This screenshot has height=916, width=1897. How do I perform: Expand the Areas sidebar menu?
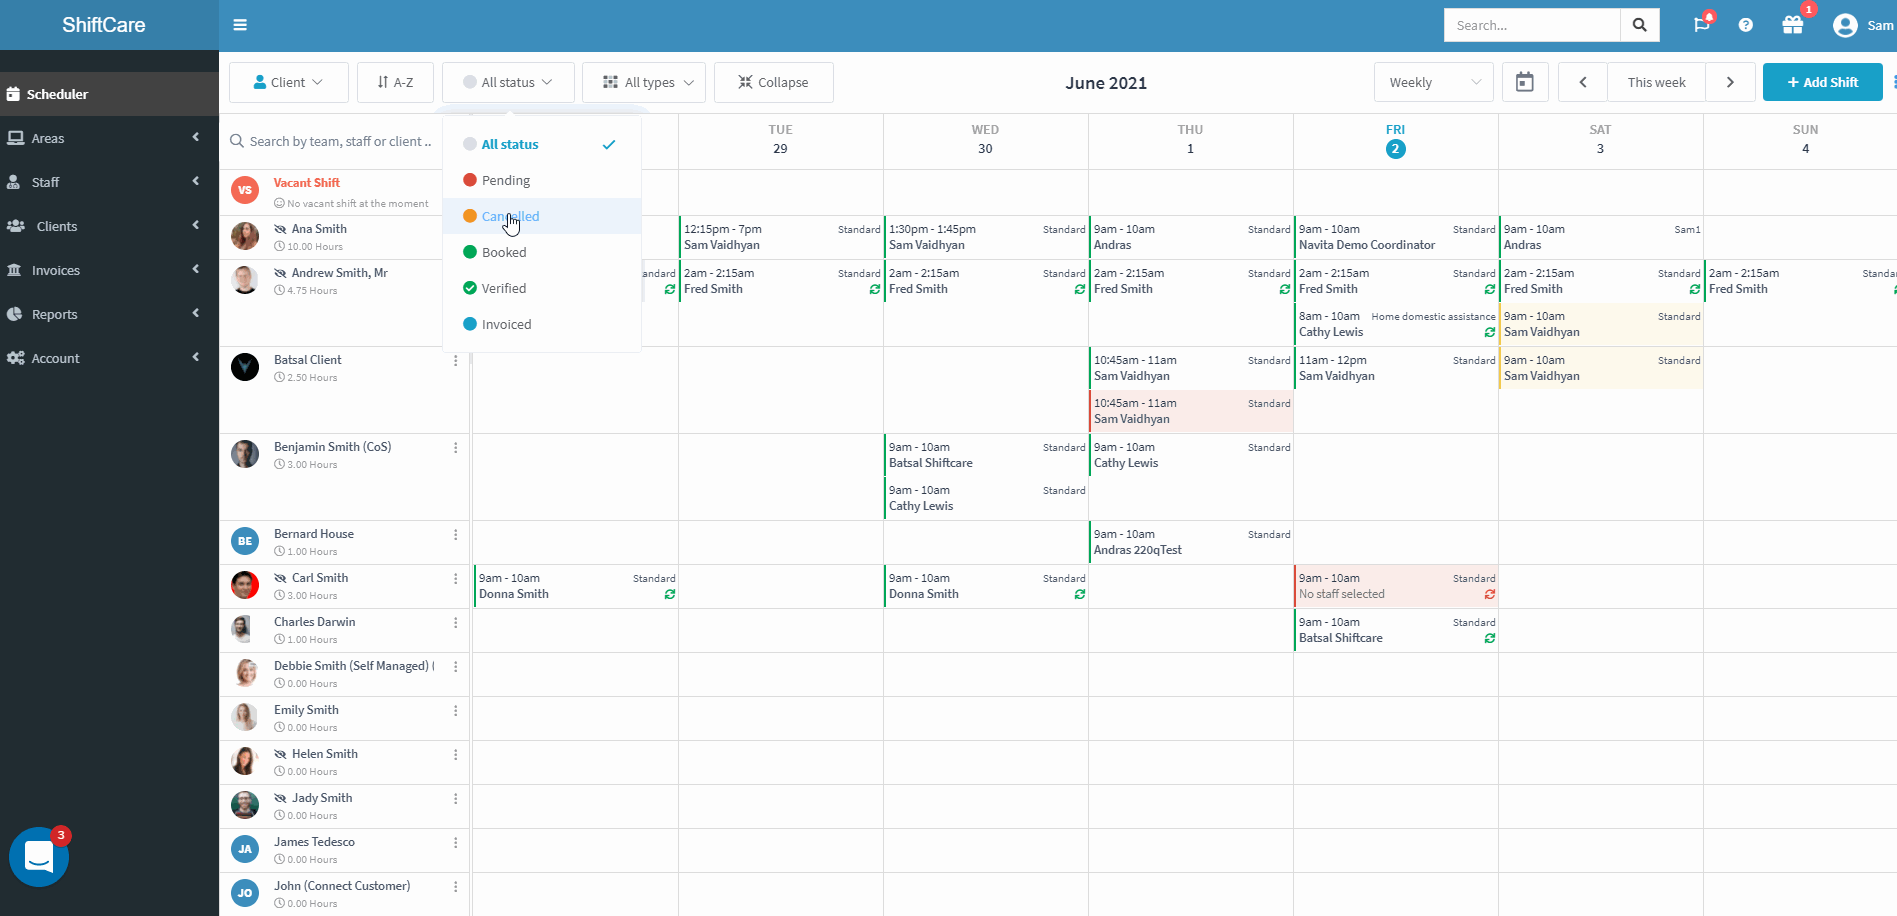[109, 138]
